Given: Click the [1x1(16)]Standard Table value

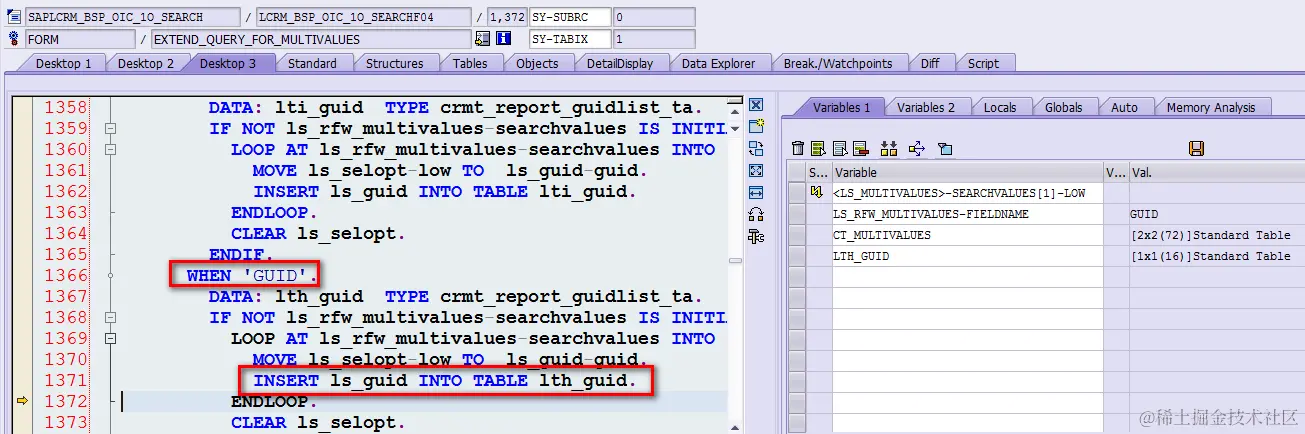Looking at the screenshot, I should [1211, 256].
